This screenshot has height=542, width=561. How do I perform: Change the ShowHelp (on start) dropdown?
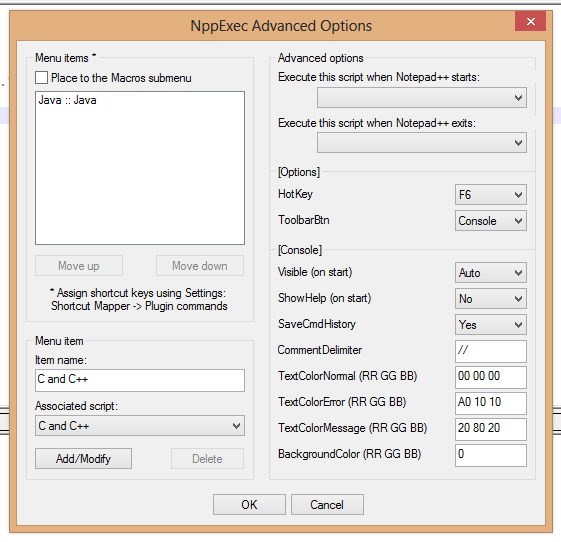click(x=491, y=299)
